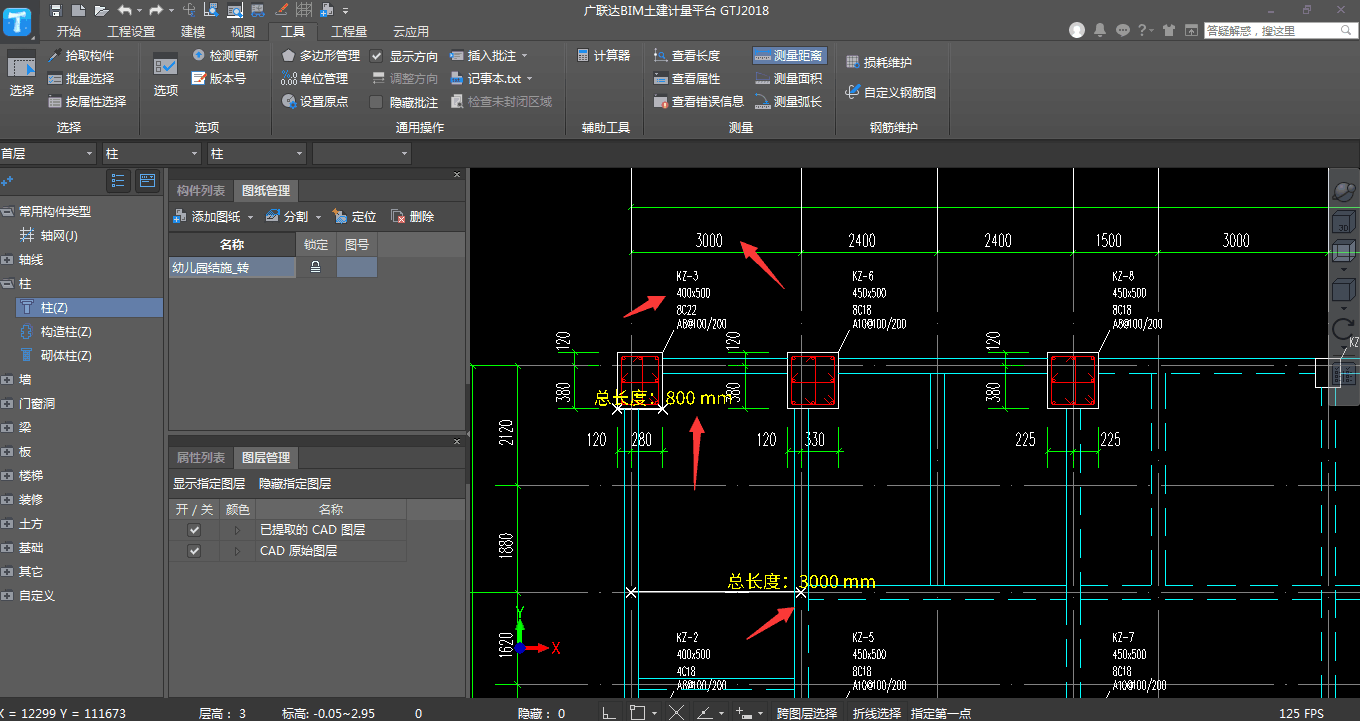Launch the 计算器 calculator
The image size is (1360, 721).
pos(603,56)
